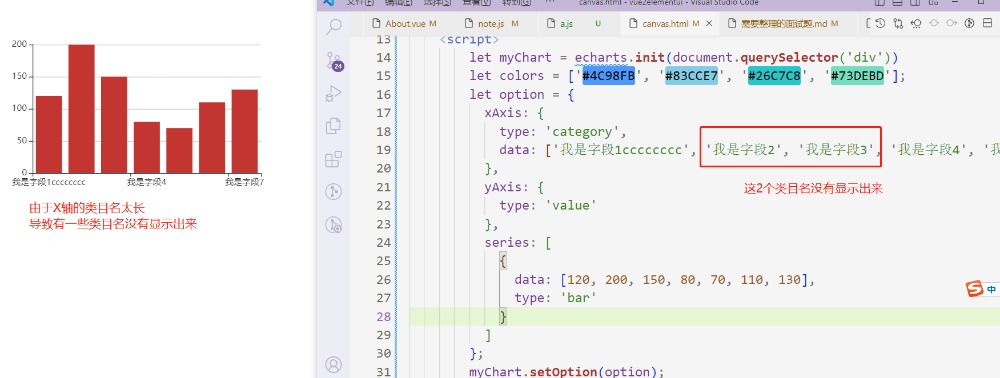Viewport: 1000px width, 378px height.
Task: Switch to the note.js tab
Action: 492,24
